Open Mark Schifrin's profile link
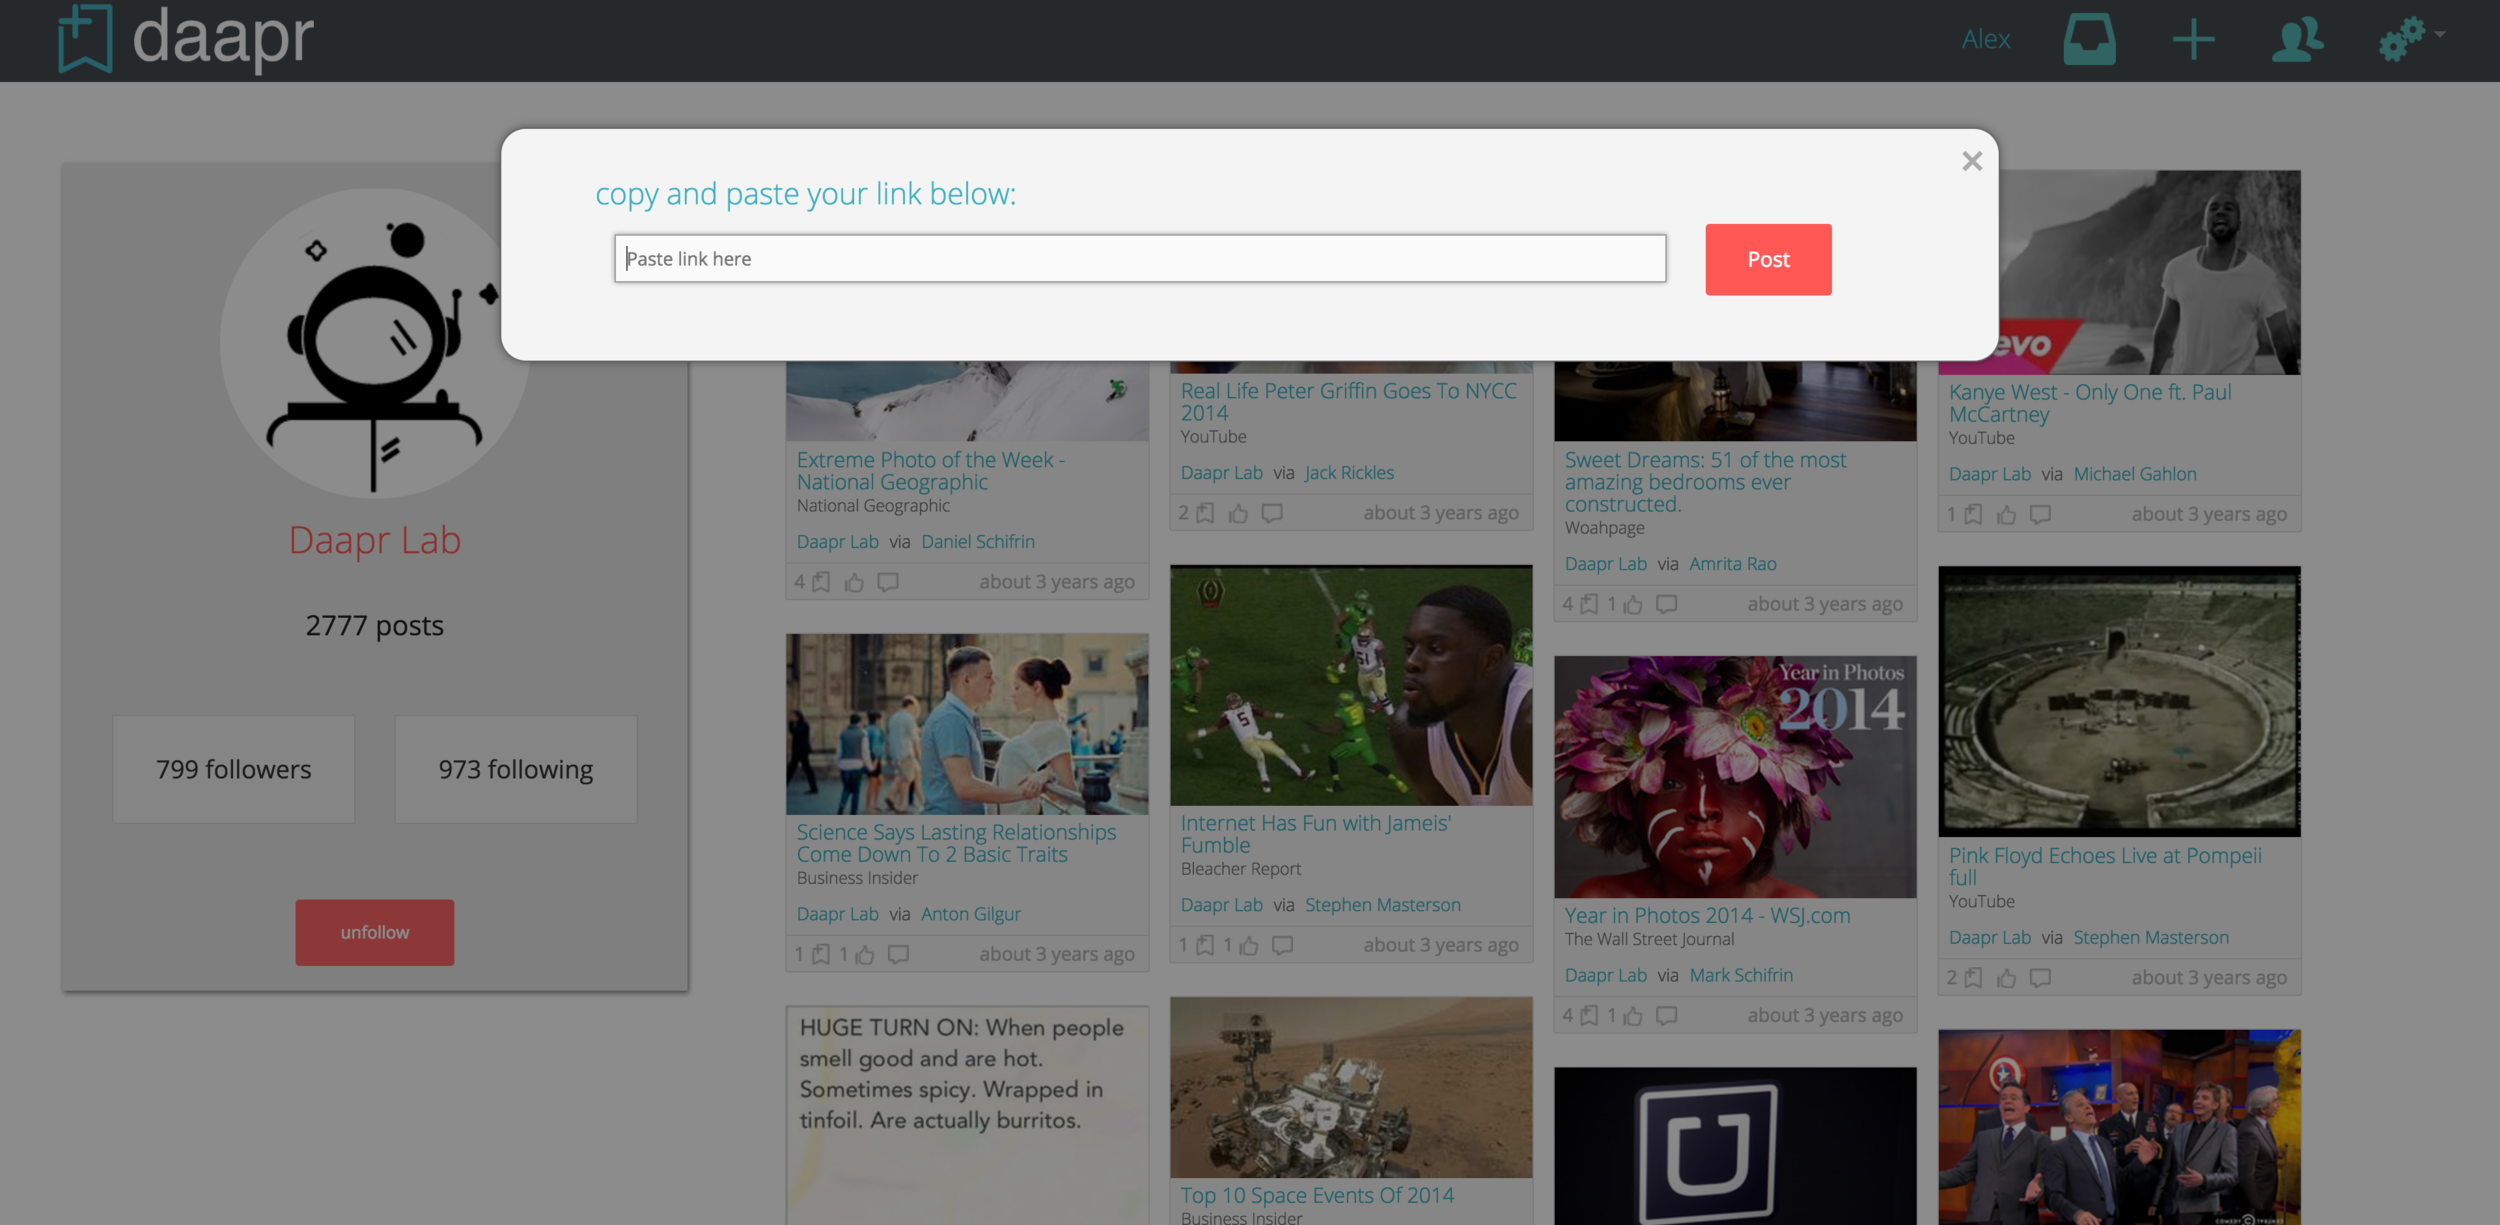 coord(1741,975)
